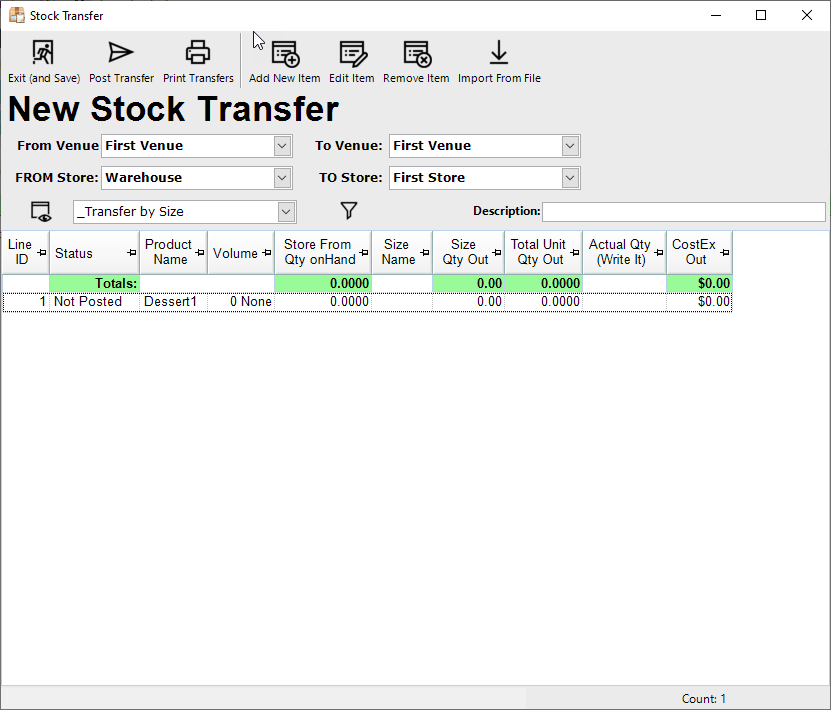The height and width of the screenshot is (710, 831).
Task: Click Remove Item icon
Action: click(x=416, y=54)
